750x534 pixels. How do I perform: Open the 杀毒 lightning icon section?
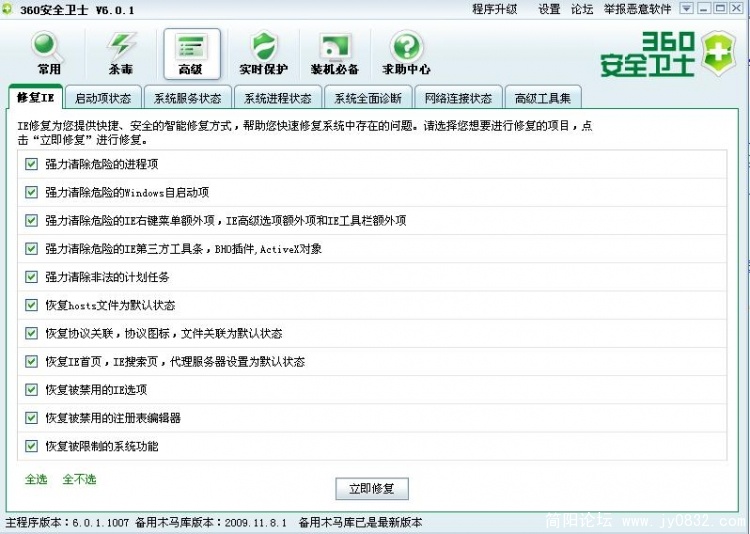click(x=121, y=53)
